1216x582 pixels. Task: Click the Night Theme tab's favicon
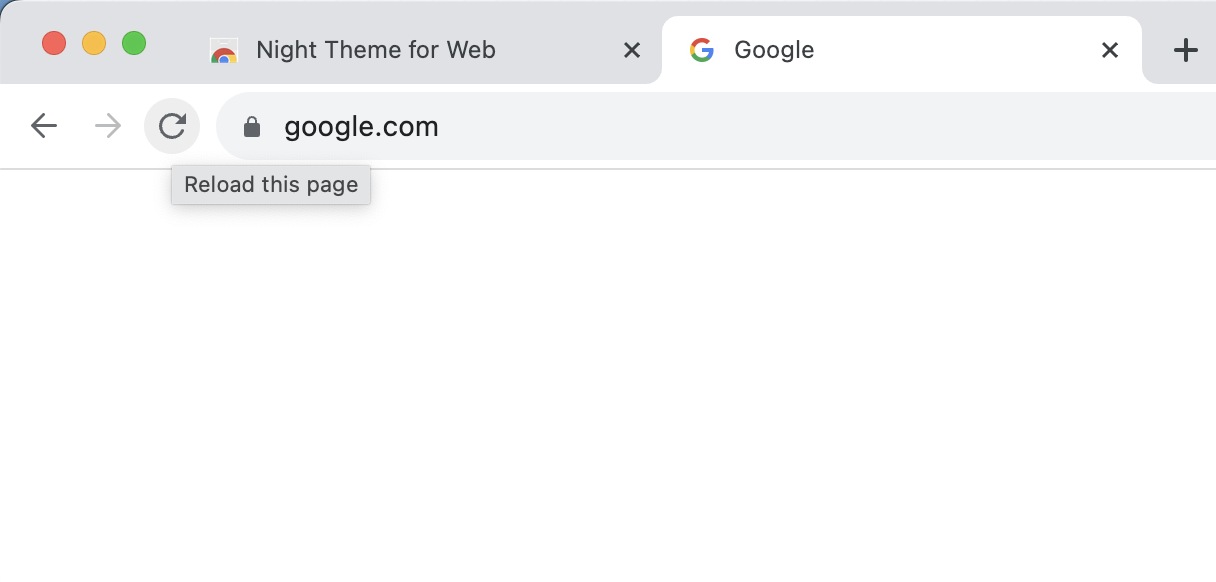tap(224, 51)
